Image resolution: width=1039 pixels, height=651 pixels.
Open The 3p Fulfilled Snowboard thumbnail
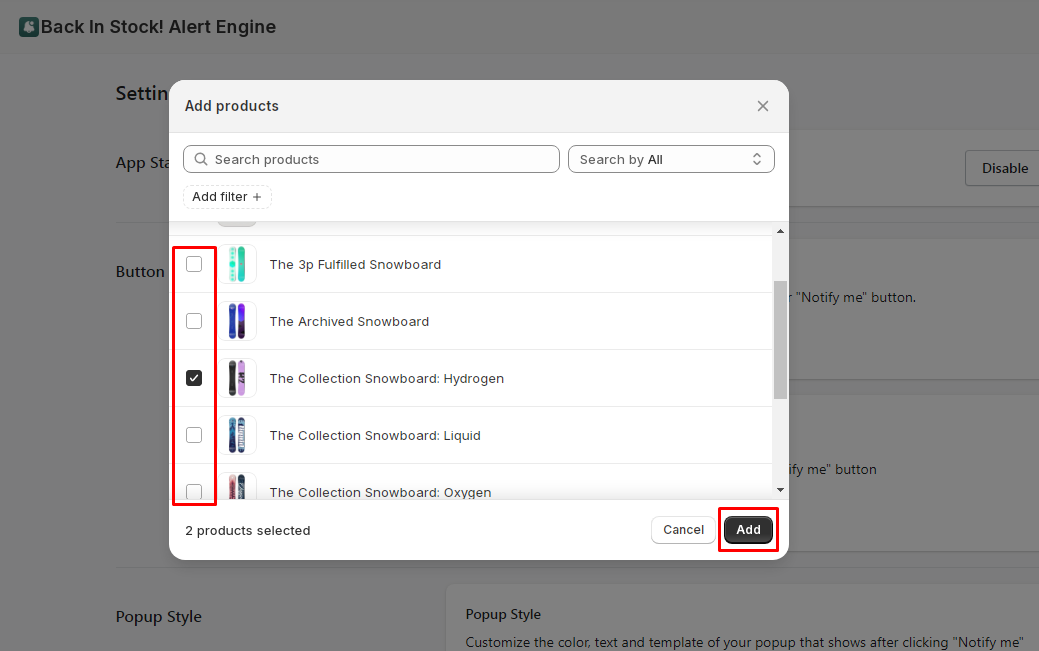236,265
